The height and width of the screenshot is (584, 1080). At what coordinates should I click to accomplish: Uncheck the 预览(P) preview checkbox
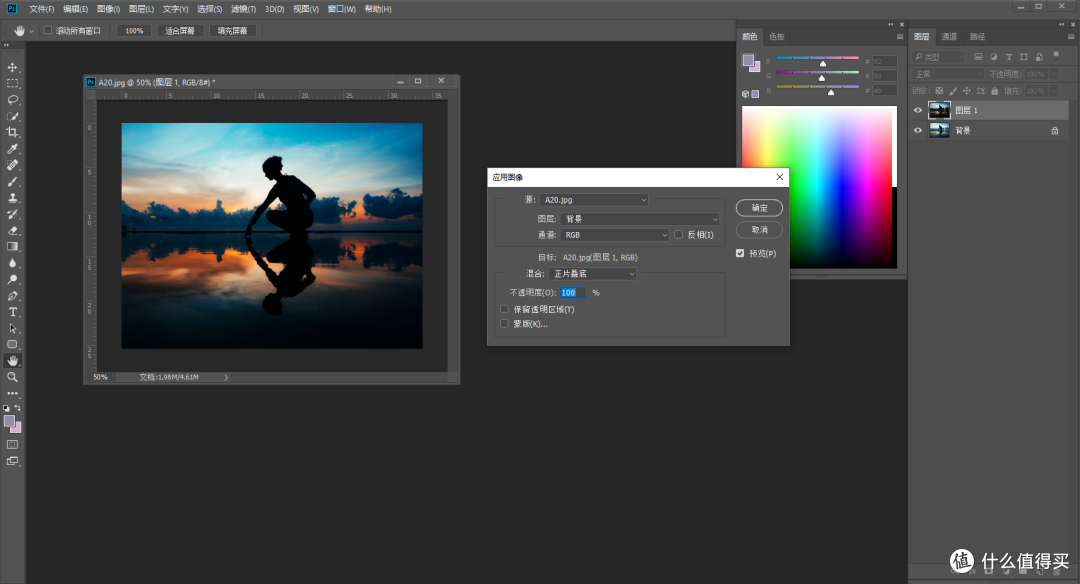pyautogui.click(x=741, y=253)
